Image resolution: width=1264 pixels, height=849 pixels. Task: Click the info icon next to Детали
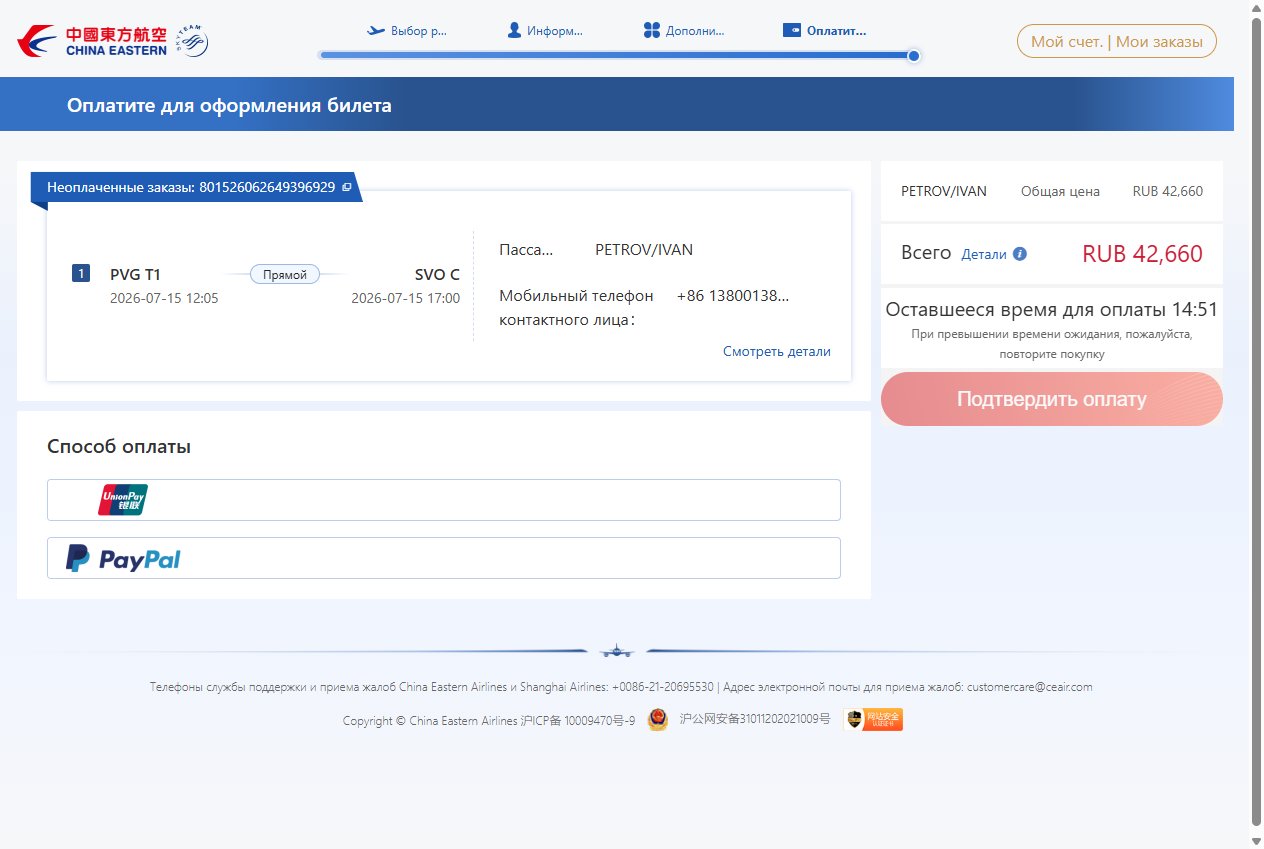click(x=1020, y=254)
